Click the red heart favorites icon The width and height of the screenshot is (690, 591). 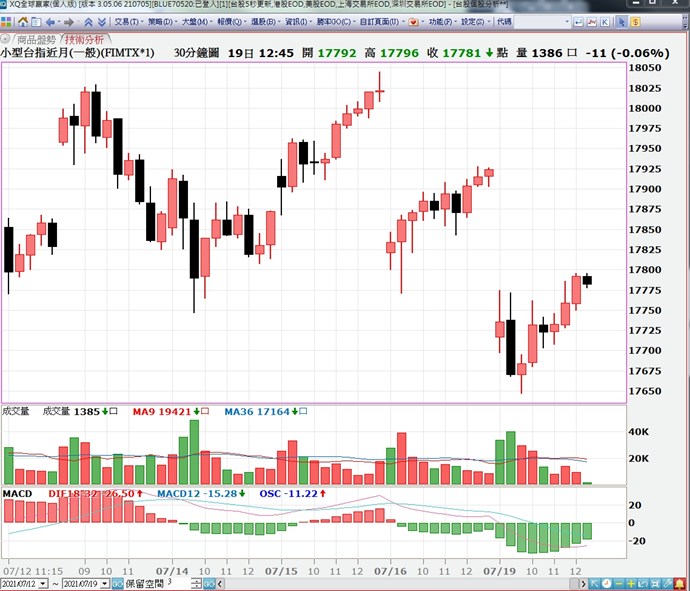coord(413,22)
